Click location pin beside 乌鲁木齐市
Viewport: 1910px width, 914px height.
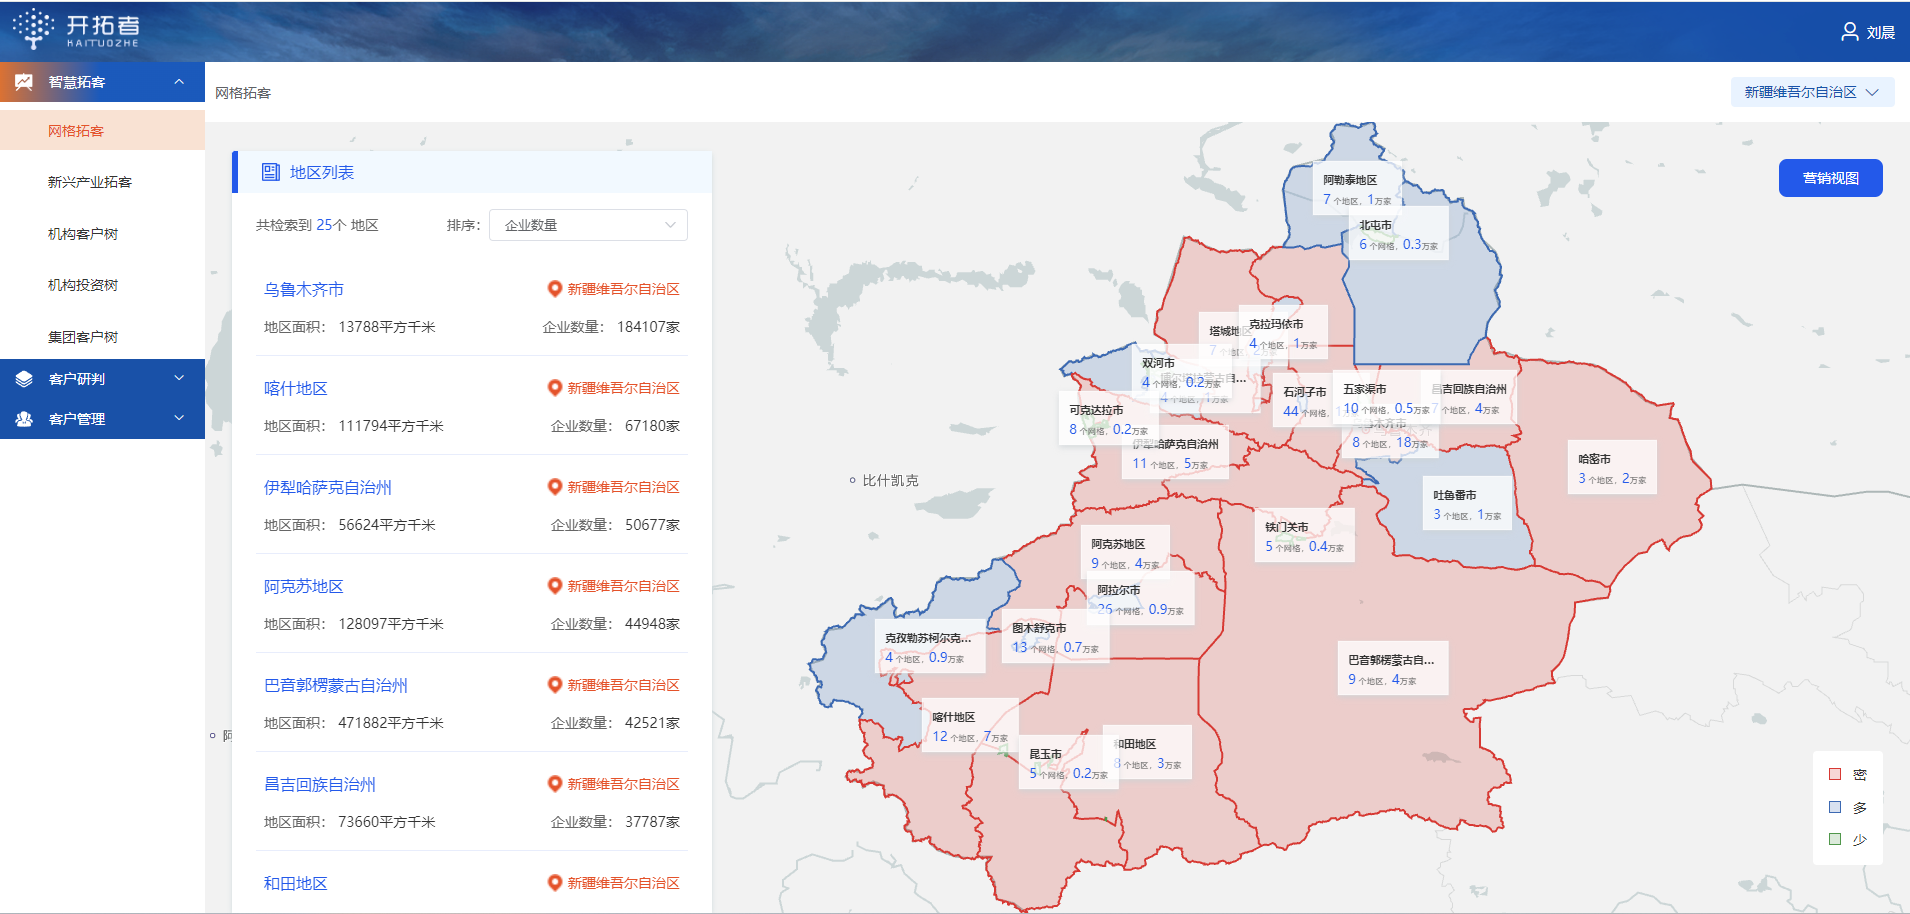coord(554,289)
